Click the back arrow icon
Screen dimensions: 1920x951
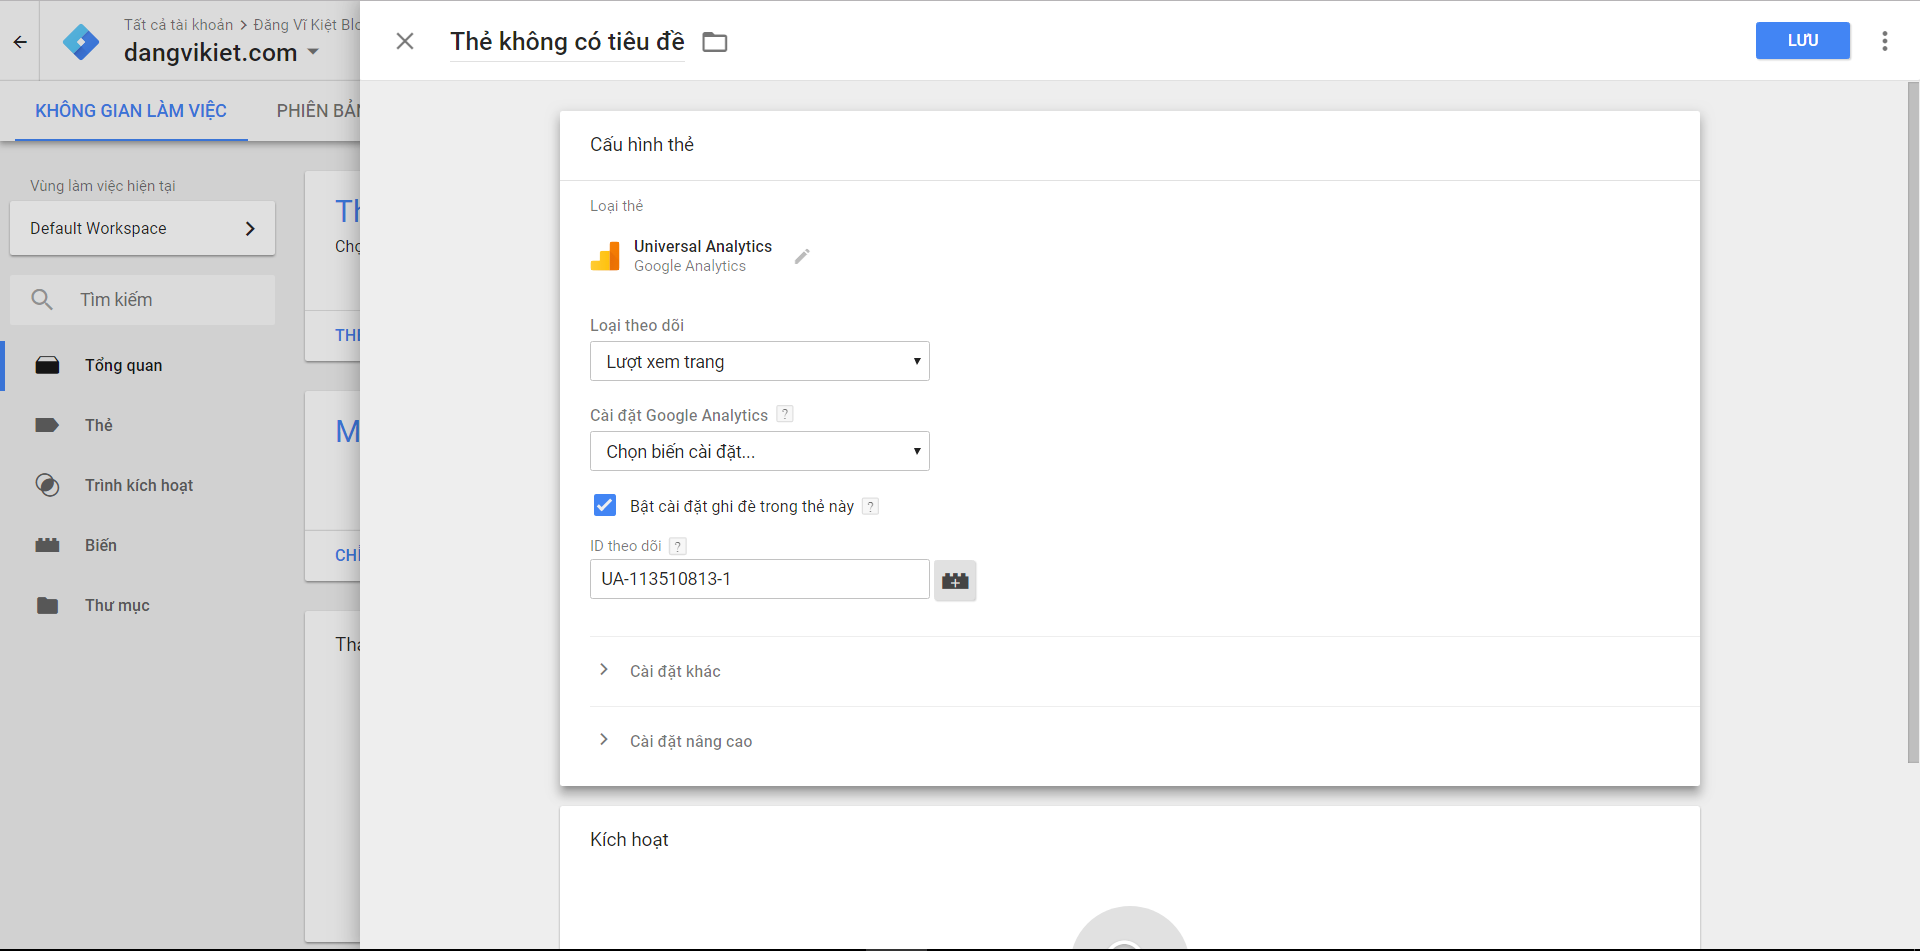click(x=20, y=42)
